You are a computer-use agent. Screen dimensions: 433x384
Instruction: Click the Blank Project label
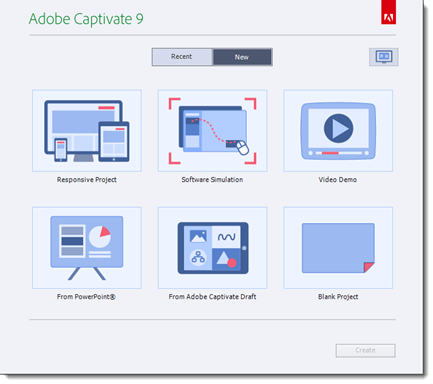coord(338,297)
